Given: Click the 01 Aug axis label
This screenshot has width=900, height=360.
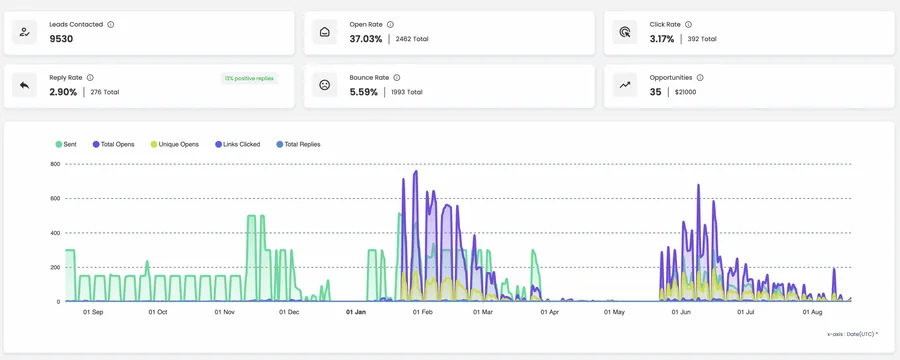Looking at the screenshot, I should (x=812, y=312).
